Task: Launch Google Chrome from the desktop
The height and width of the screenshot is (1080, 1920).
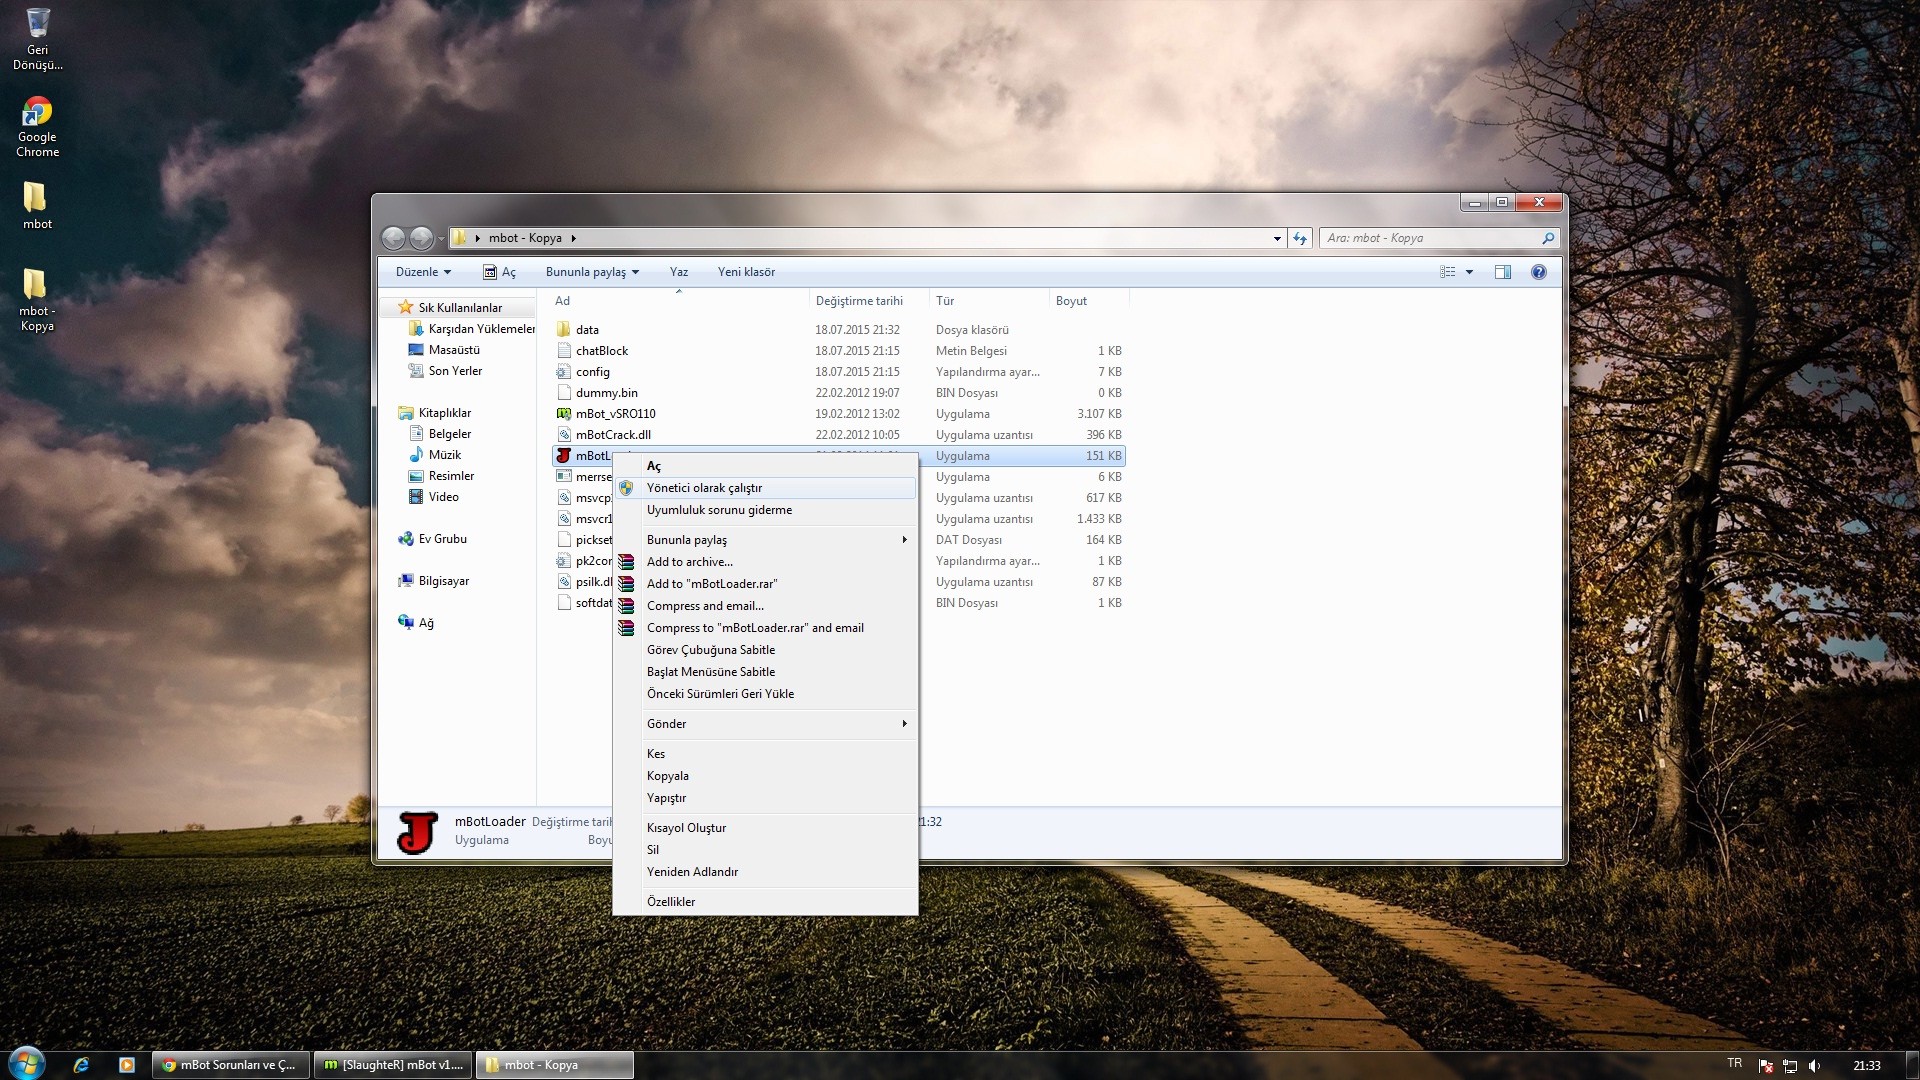Action: point(37,126)
